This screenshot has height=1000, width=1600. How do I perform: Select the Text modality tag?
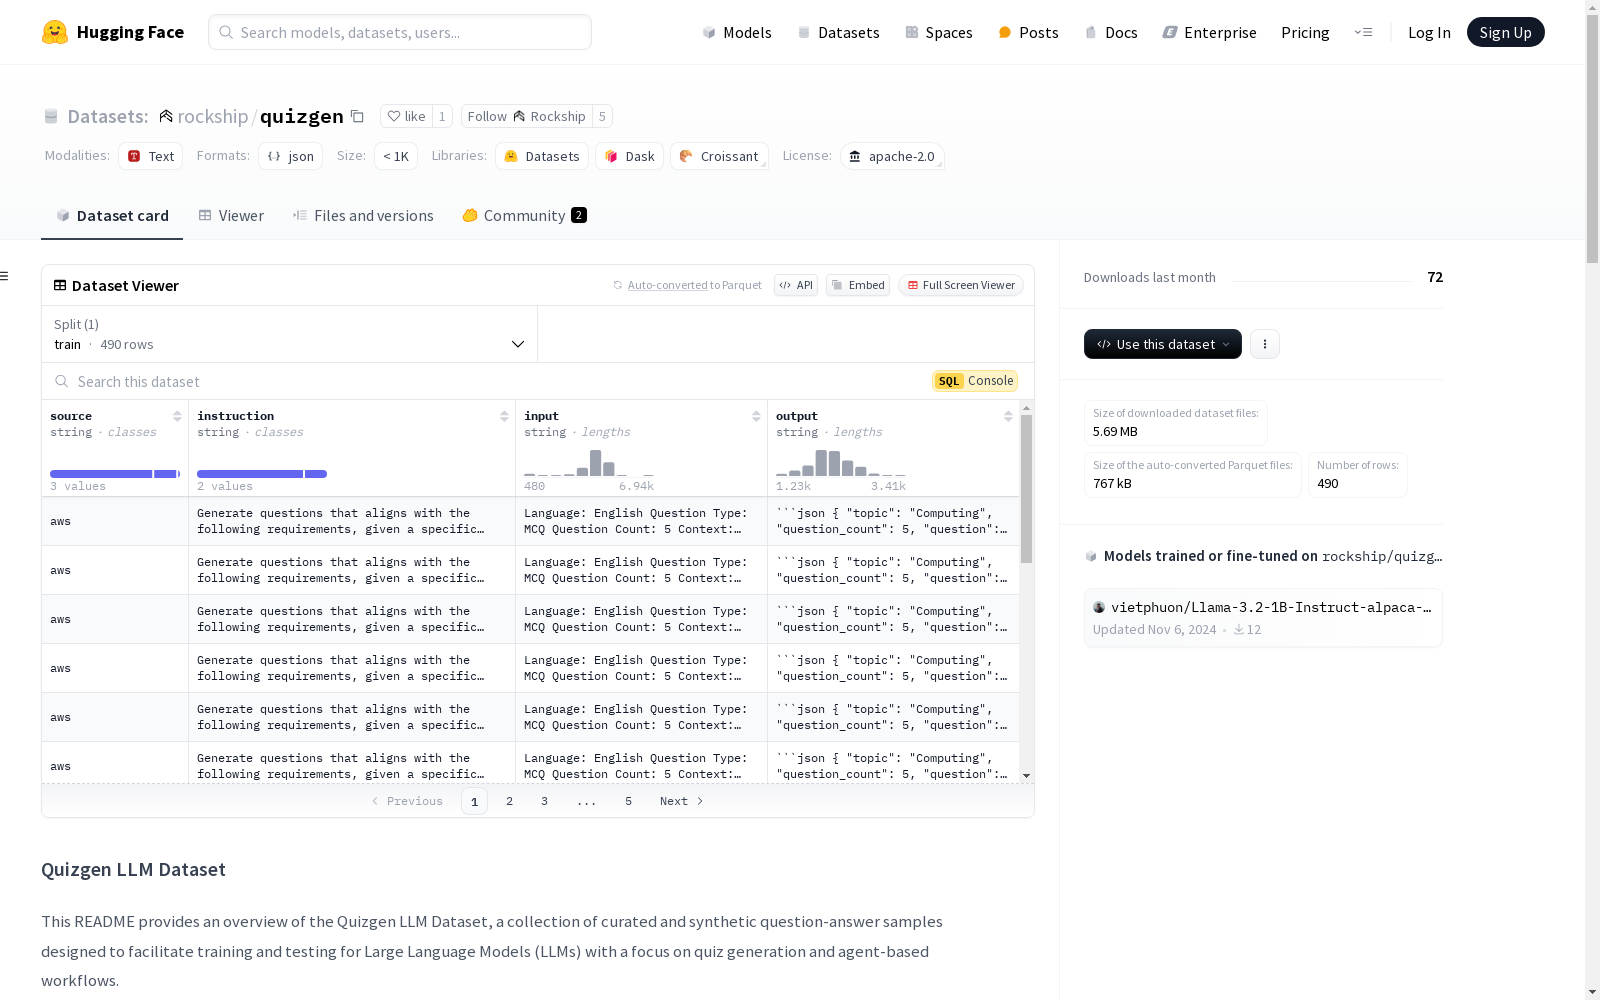(x=150, y=156)
